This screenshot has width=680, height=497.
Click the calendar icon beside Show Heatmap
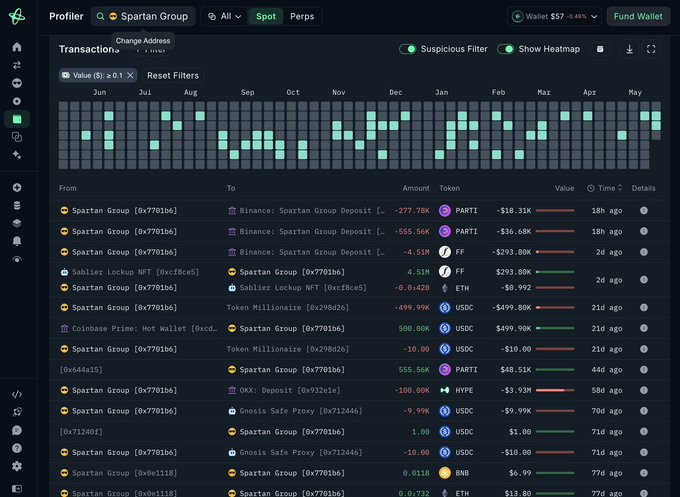coord(600,49)
